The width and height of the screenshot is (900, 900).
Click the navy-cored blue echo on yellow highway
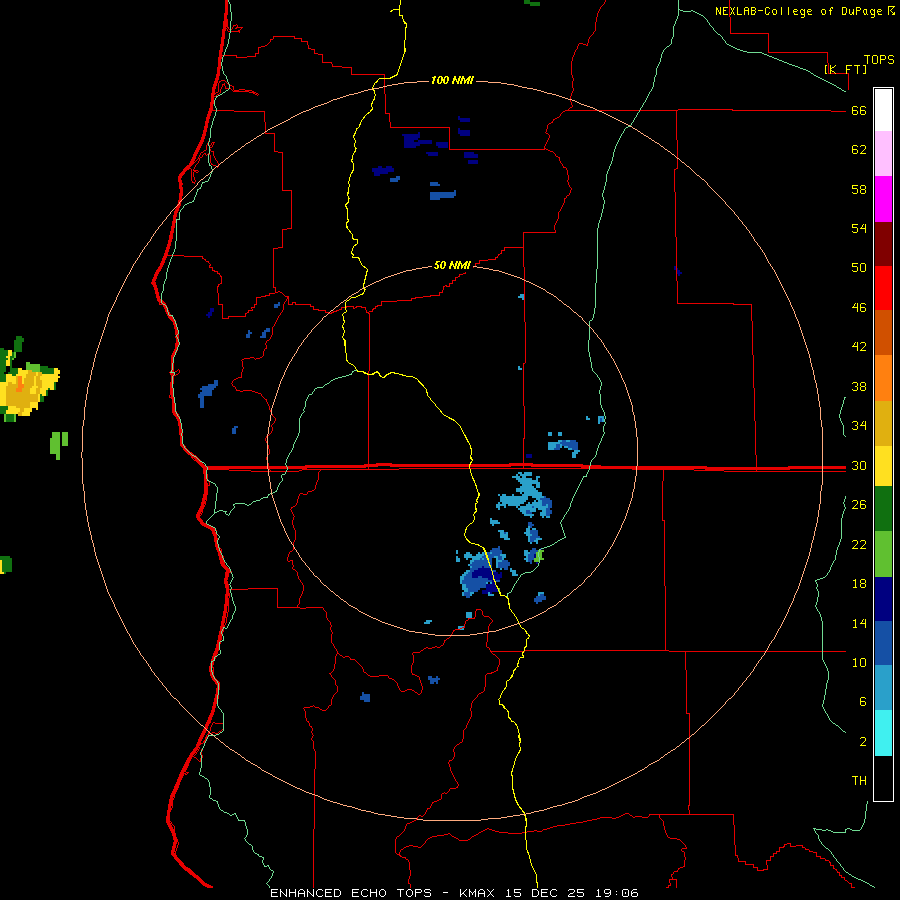click(486, 572)
